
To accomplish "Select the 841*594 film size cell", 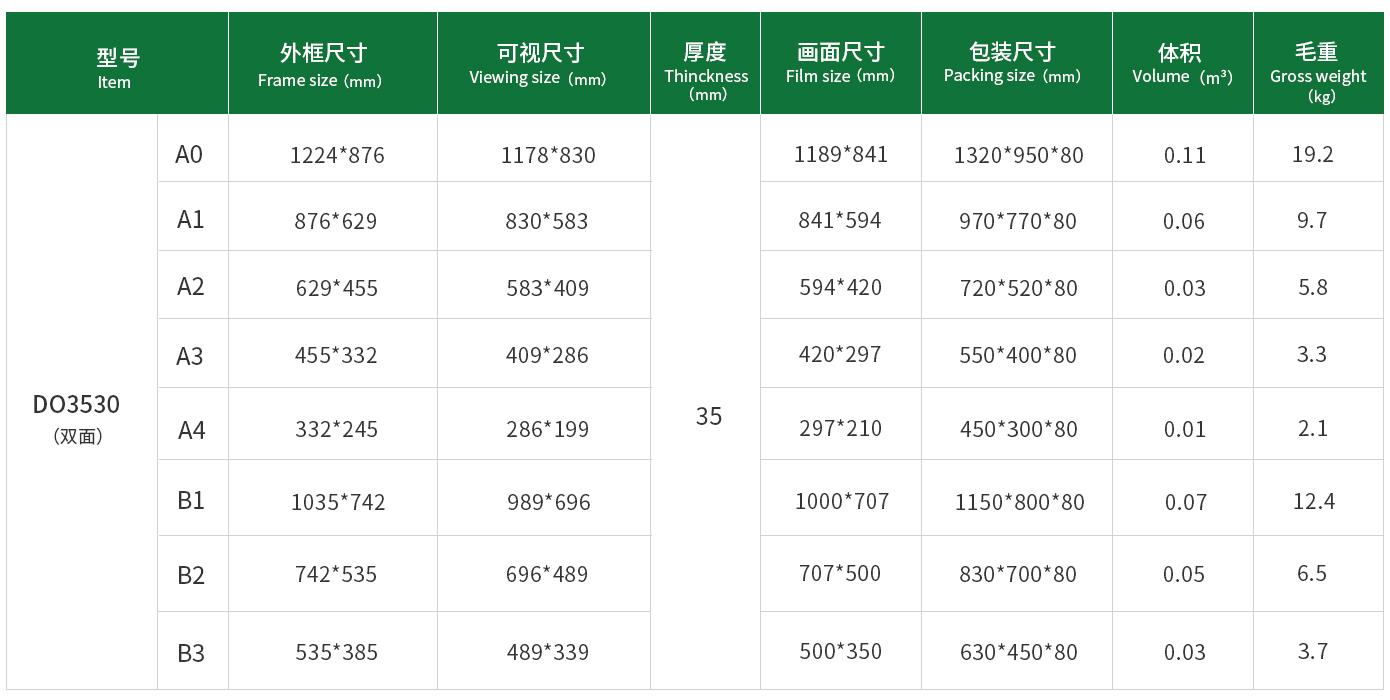I will pos(840,220).
